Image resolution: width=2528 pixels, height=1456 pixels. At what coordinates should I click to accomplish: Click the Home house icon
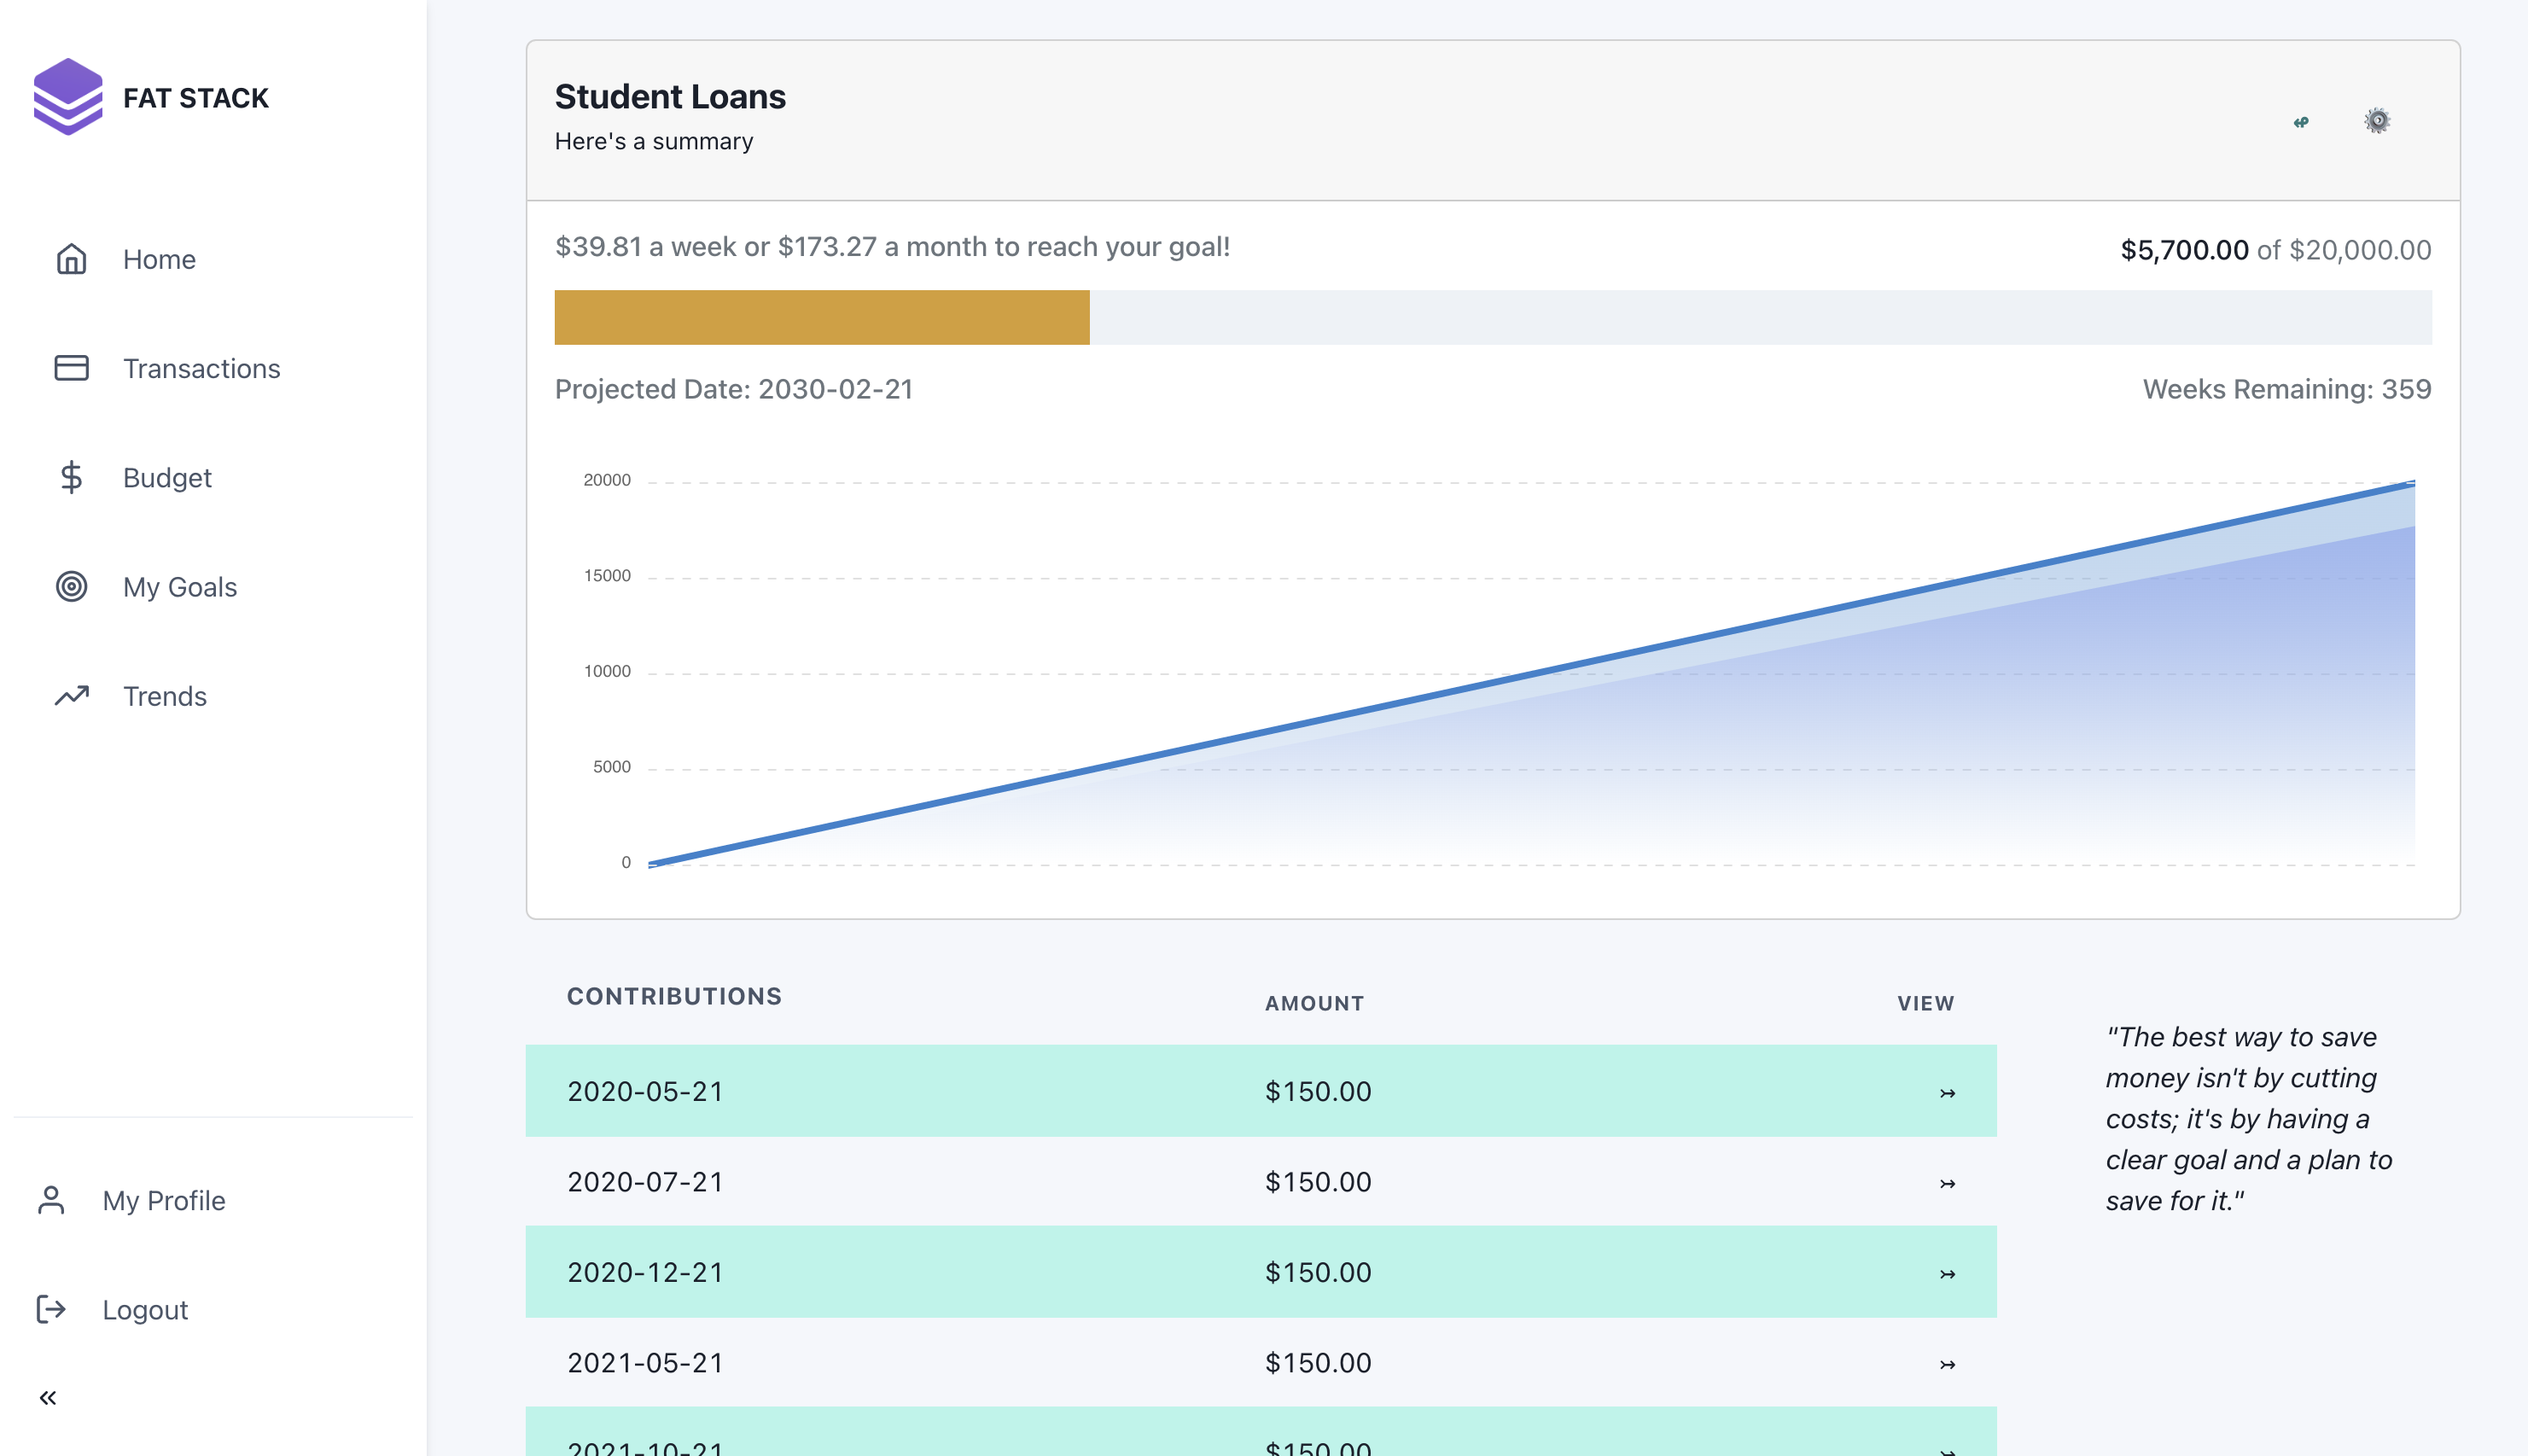(x=71, y=259)
